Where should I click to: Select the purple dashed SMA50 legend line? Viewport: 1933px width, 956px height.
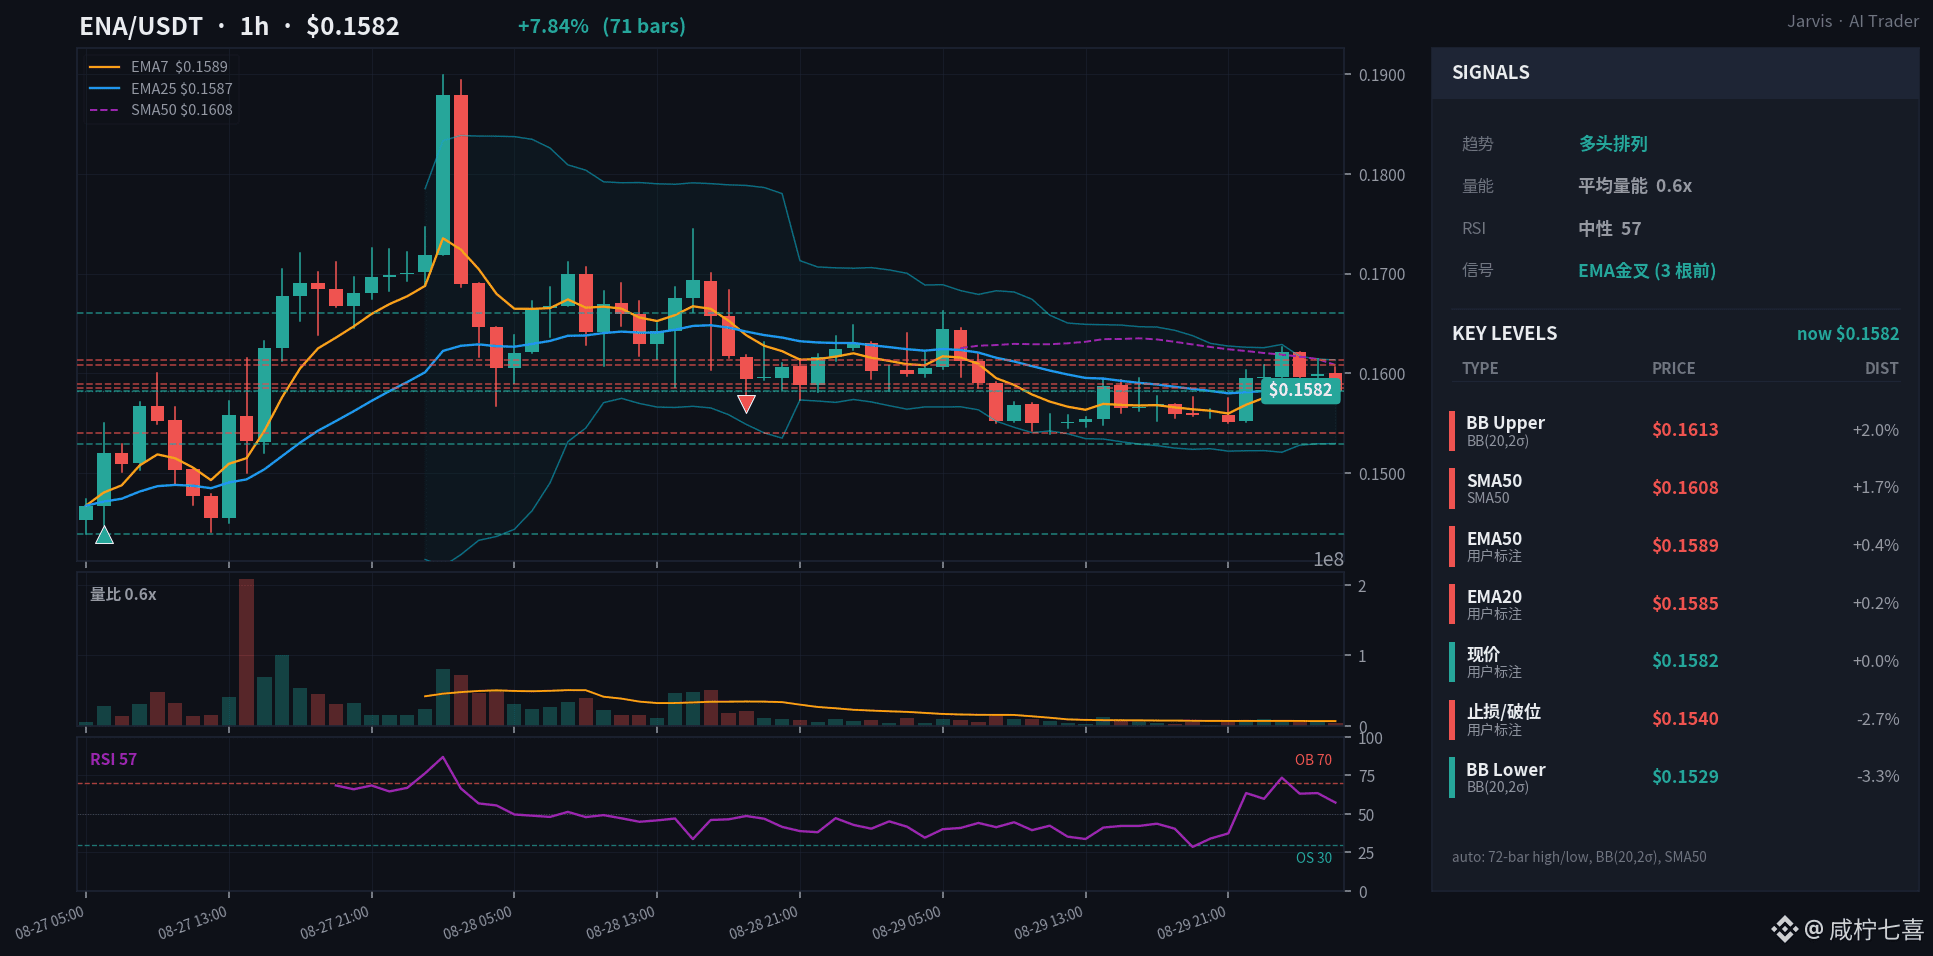tap(104, 110)
